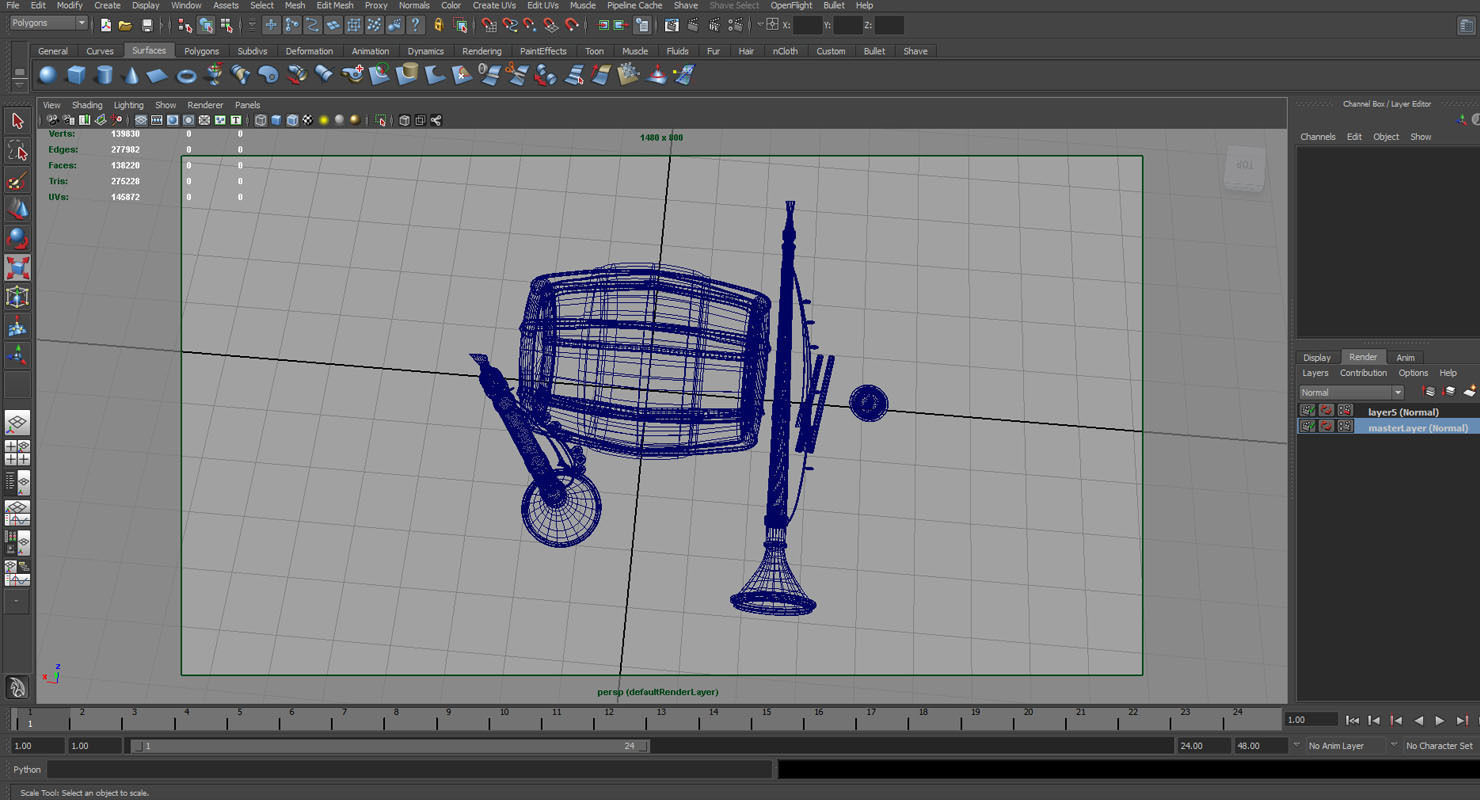
Task: Toggle recycle icon on layer5
Action: click(x=1326, y=411)
